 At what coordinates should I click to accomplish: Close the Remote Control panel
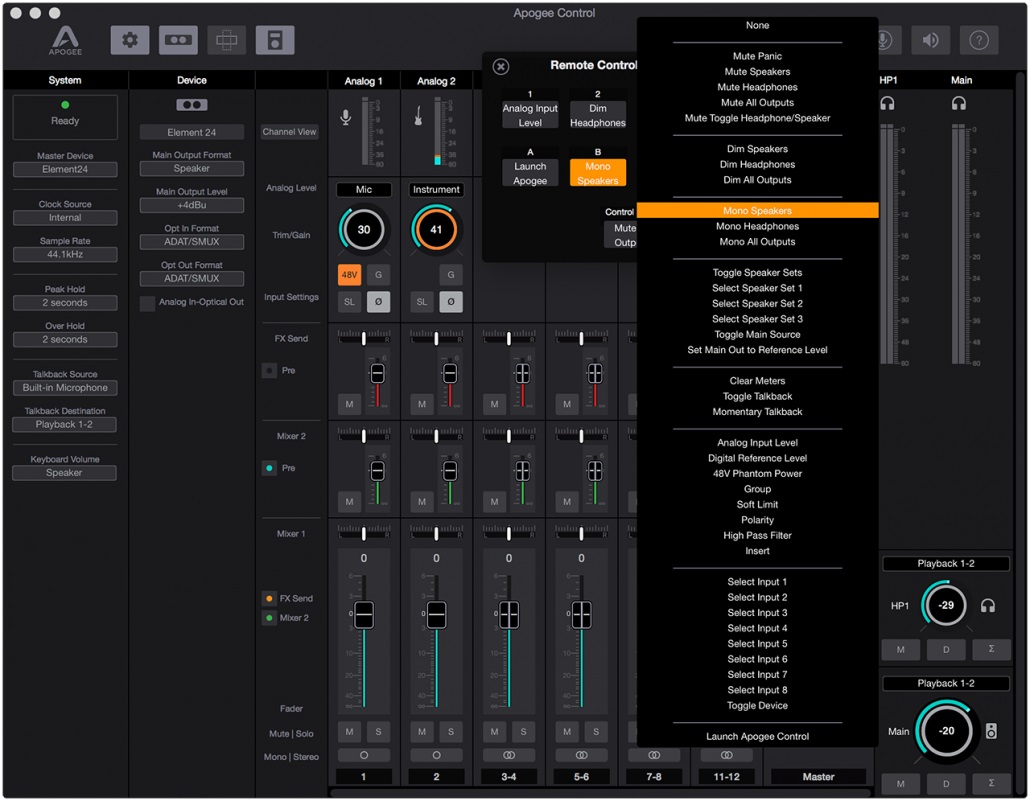point(501,66)
